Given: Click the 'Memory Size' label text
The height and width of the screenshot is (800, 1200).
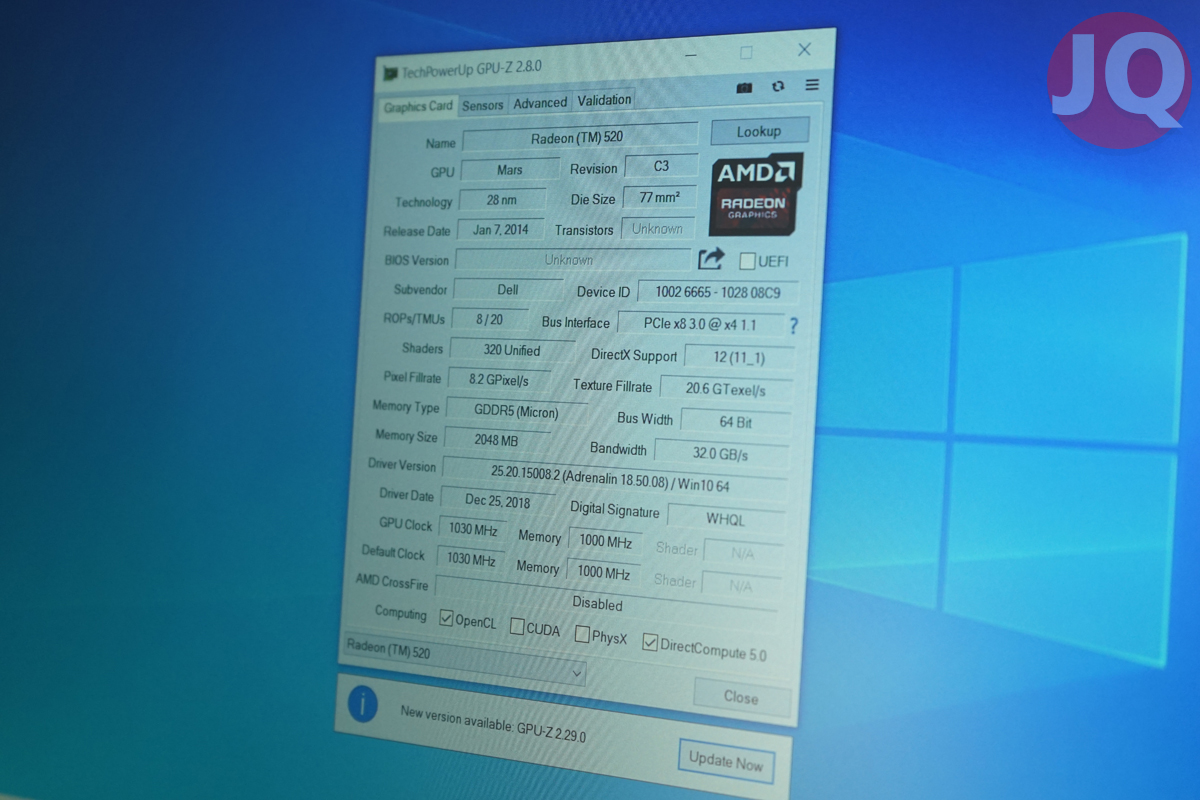Looking at the screenshot, I should 407,435.
